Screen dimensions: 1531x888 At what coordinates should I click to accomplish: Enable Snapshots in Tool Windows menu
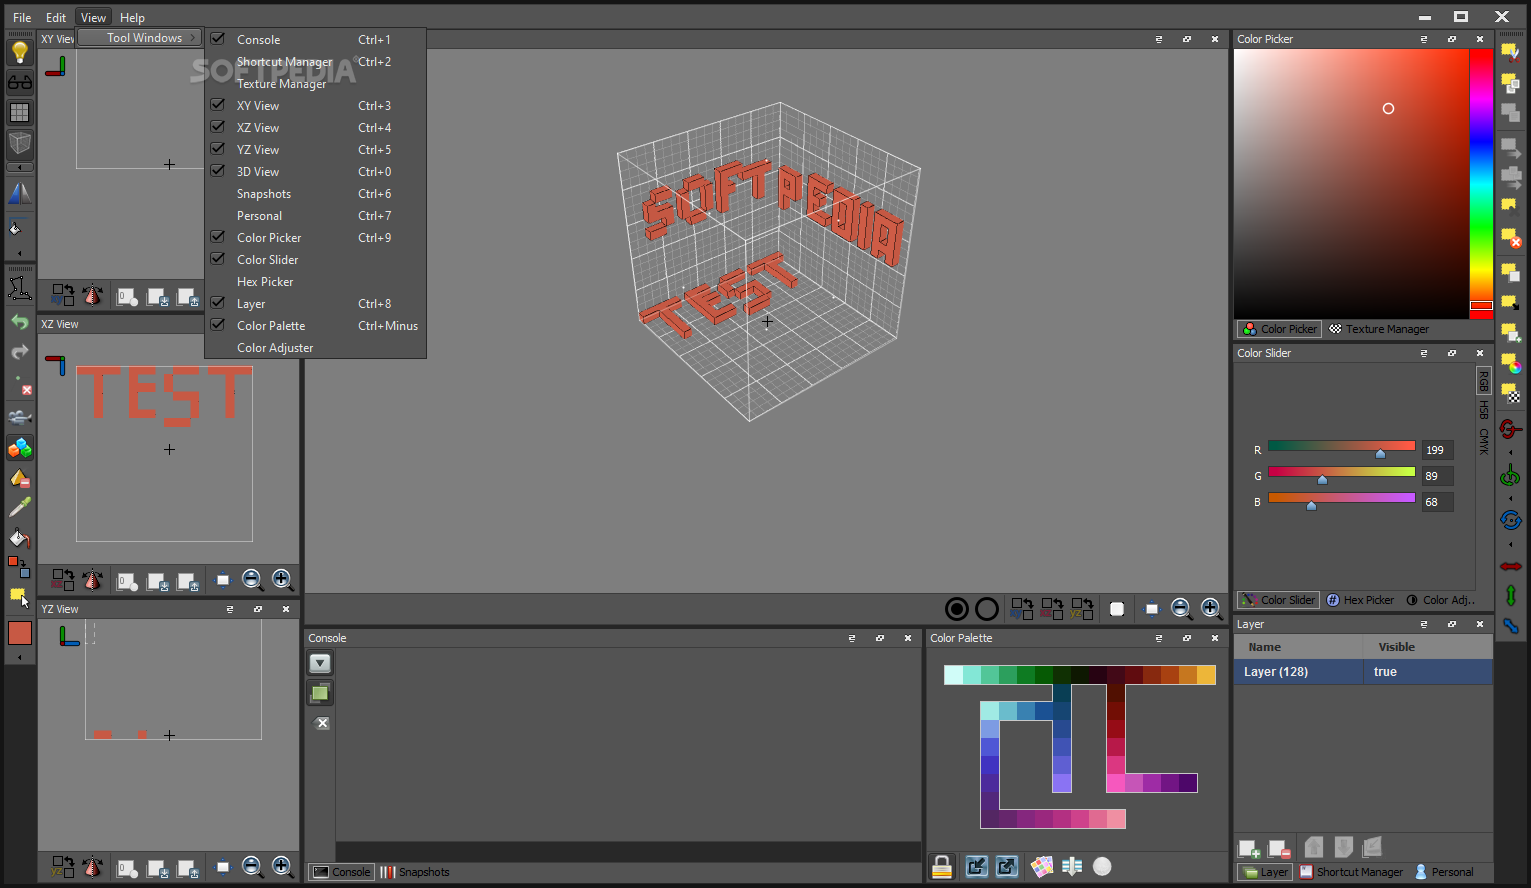[315, 194]
